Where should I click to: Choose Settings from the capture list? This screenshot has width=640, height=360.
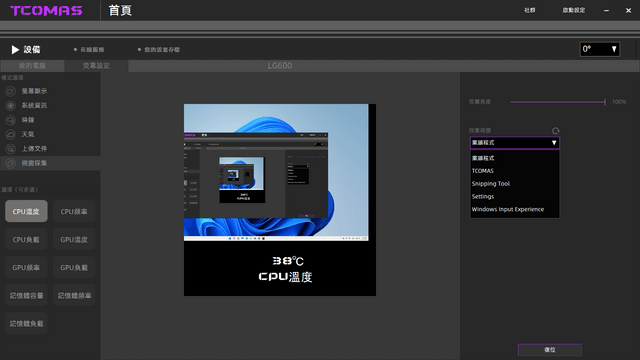(515, 196)
